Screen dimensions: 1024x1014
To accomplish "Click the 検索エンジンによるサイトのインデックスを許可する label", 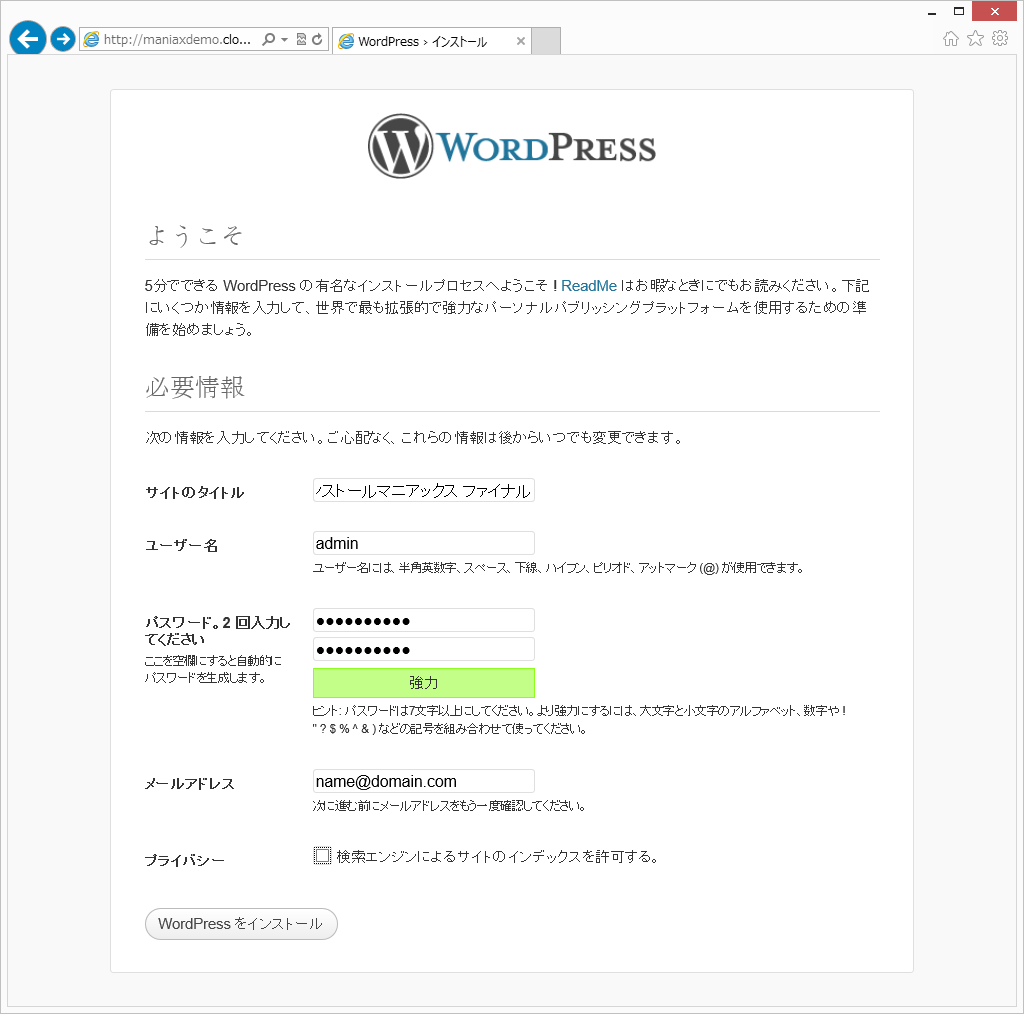I will coord(497,857).
